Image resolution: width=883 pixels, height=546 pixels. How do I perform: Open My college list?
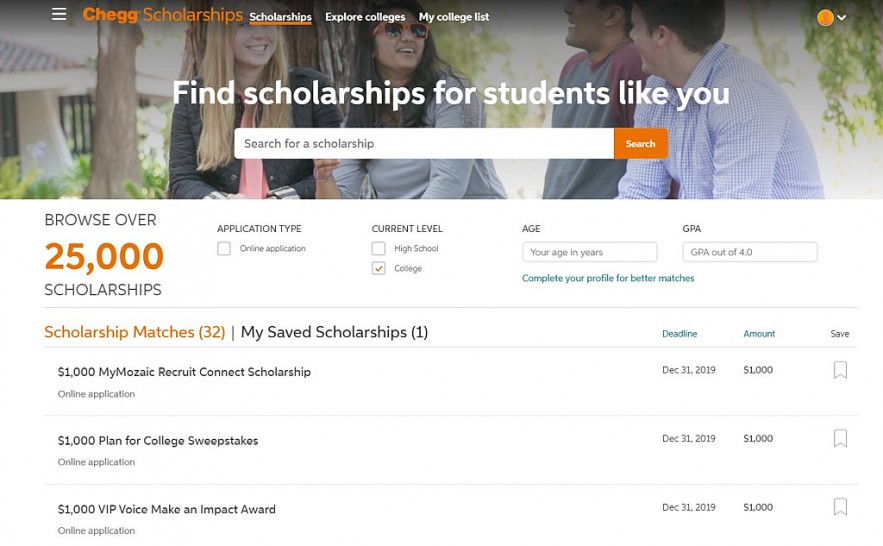tap(454, 17)
